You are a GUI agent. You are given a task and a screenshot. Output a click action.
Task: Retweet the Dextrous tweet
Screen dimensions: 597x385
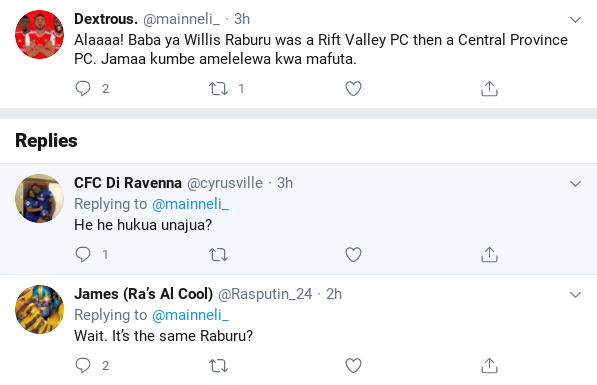[219, 88]
